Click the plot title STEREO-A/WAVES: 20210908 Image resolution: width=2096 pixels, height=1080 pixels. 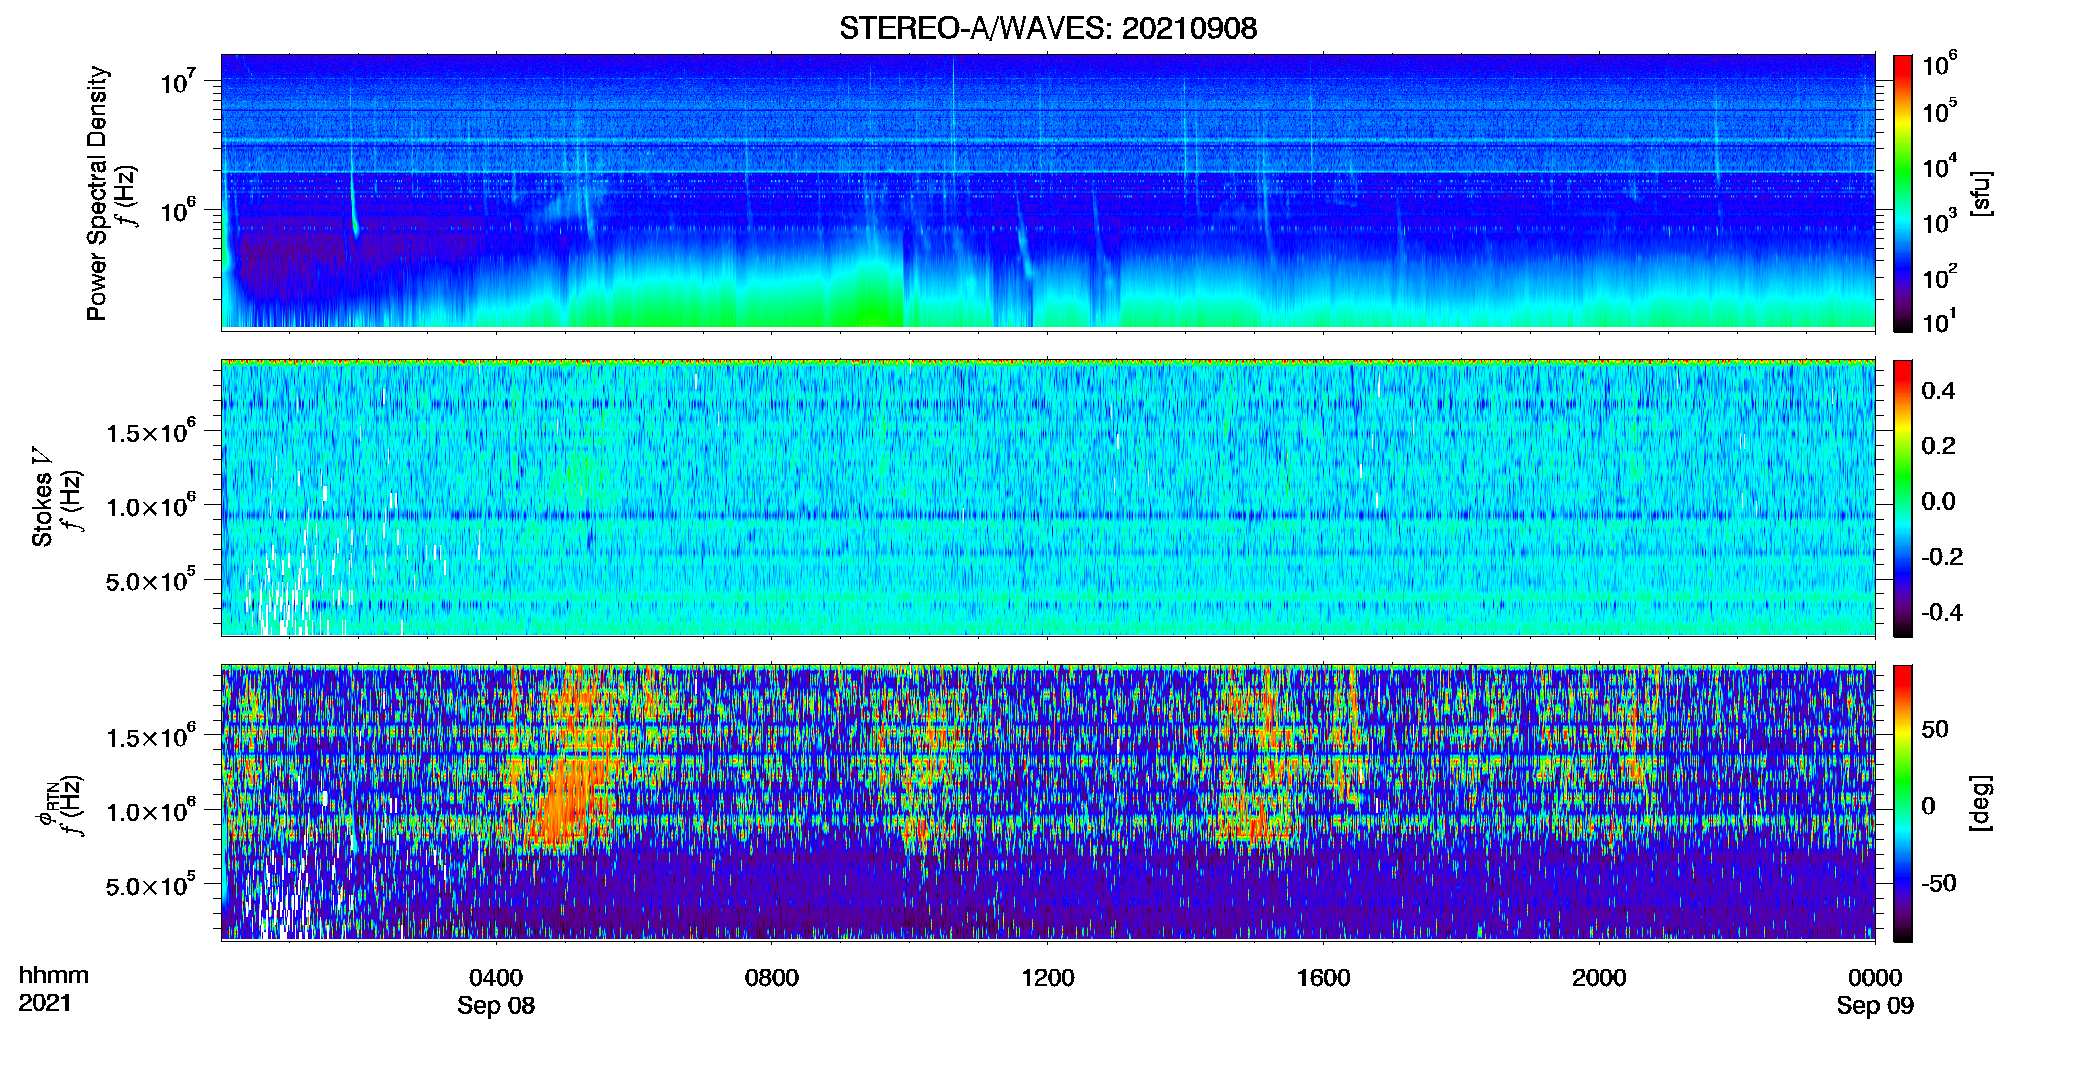point(1047,28)
